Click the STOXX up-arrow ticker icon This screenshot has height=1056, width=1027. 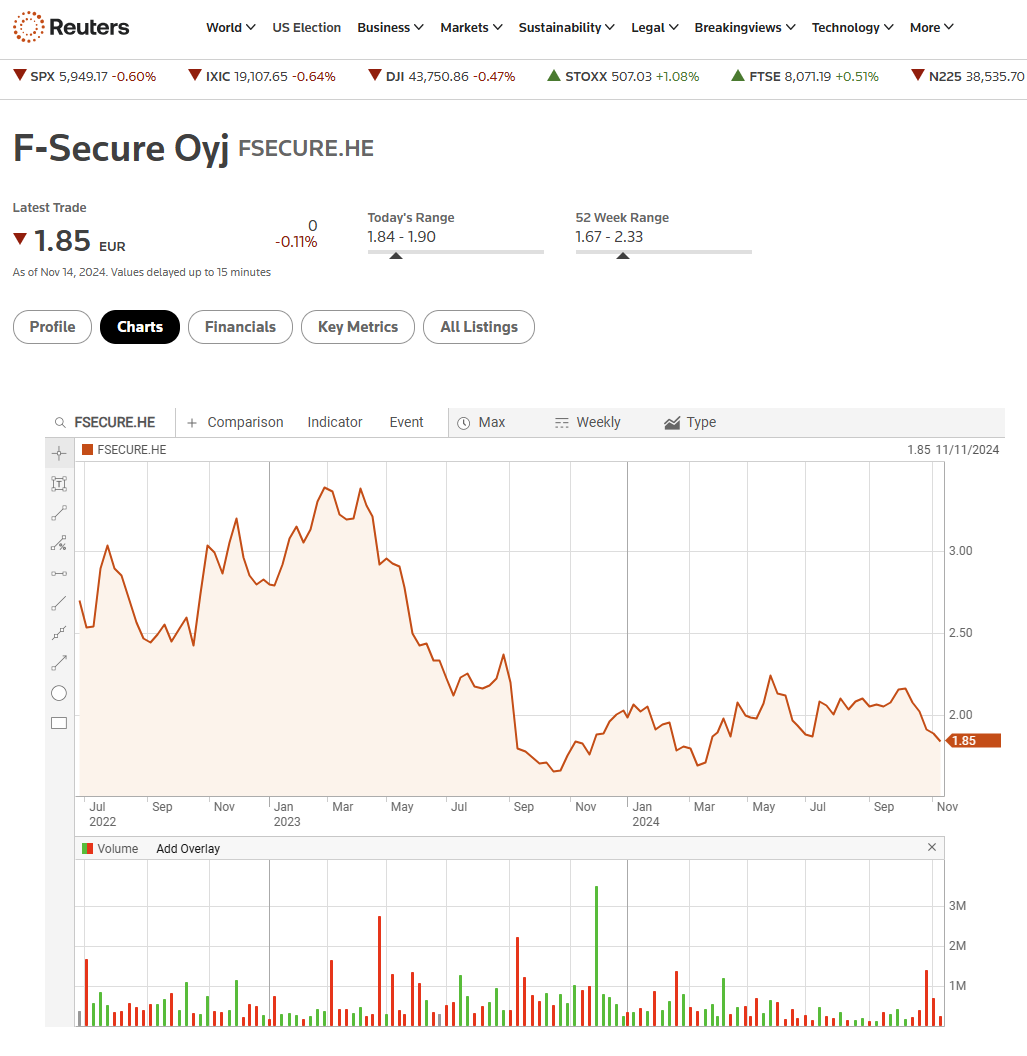[x=554, y=75]
